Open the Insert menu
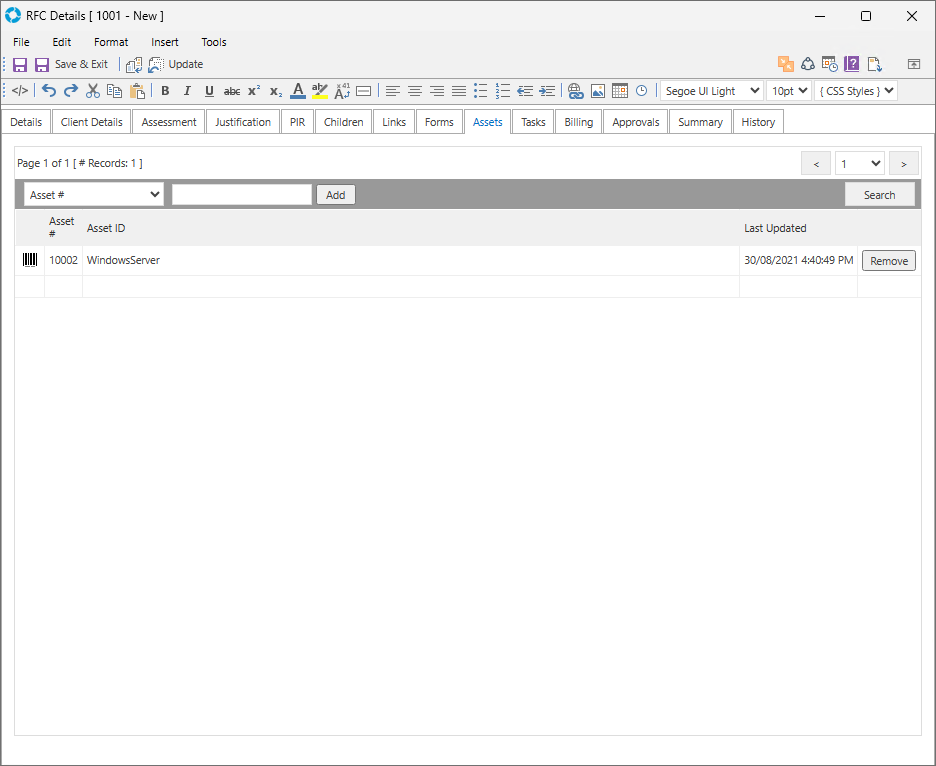 (x=165, y=42)
